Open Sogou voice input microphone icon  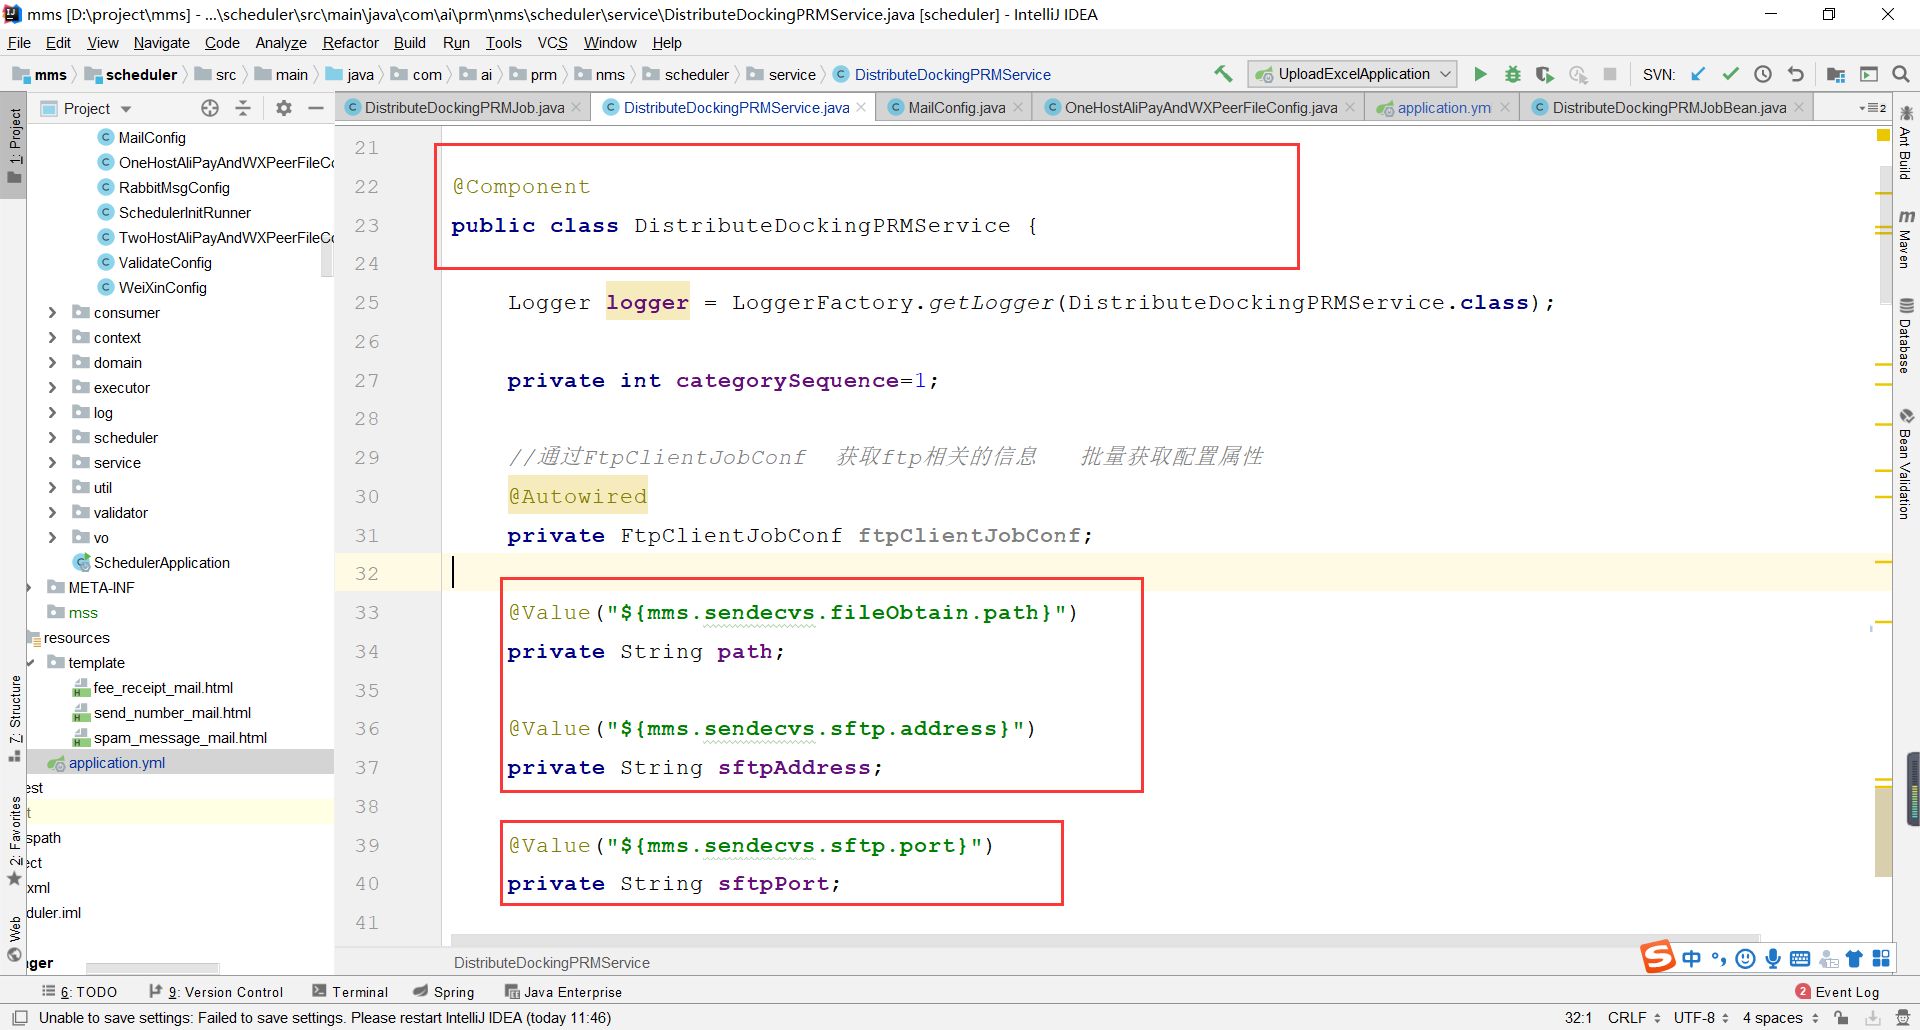coord(1773,959)
